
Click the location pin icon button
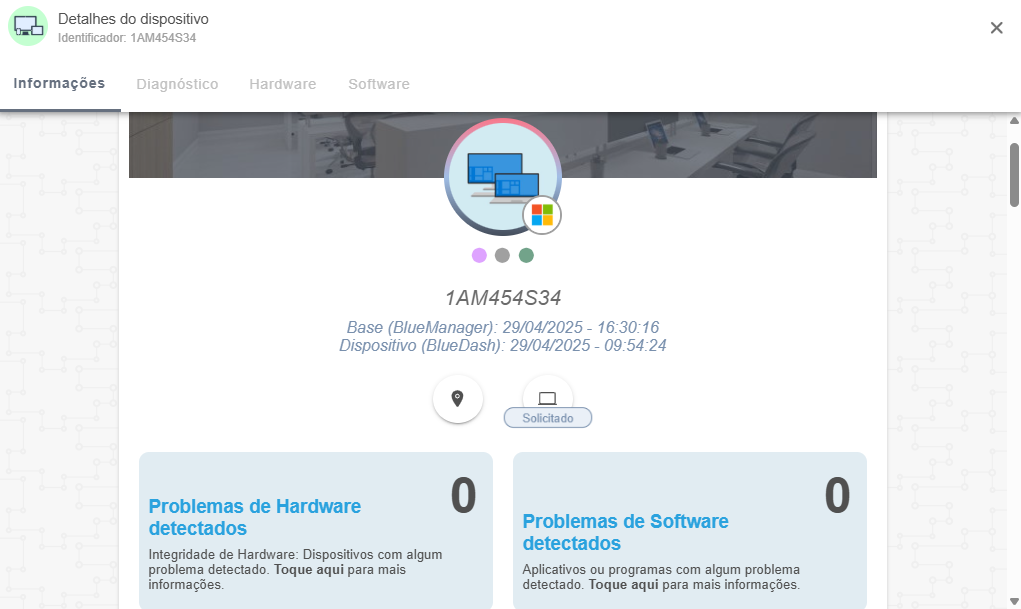click(458, 399)
